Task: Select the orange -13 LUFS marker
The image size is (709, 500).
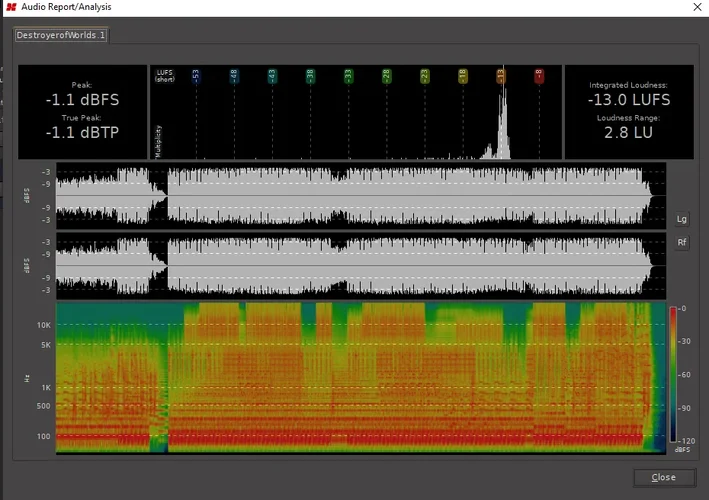Action: [x=501, y=75]
